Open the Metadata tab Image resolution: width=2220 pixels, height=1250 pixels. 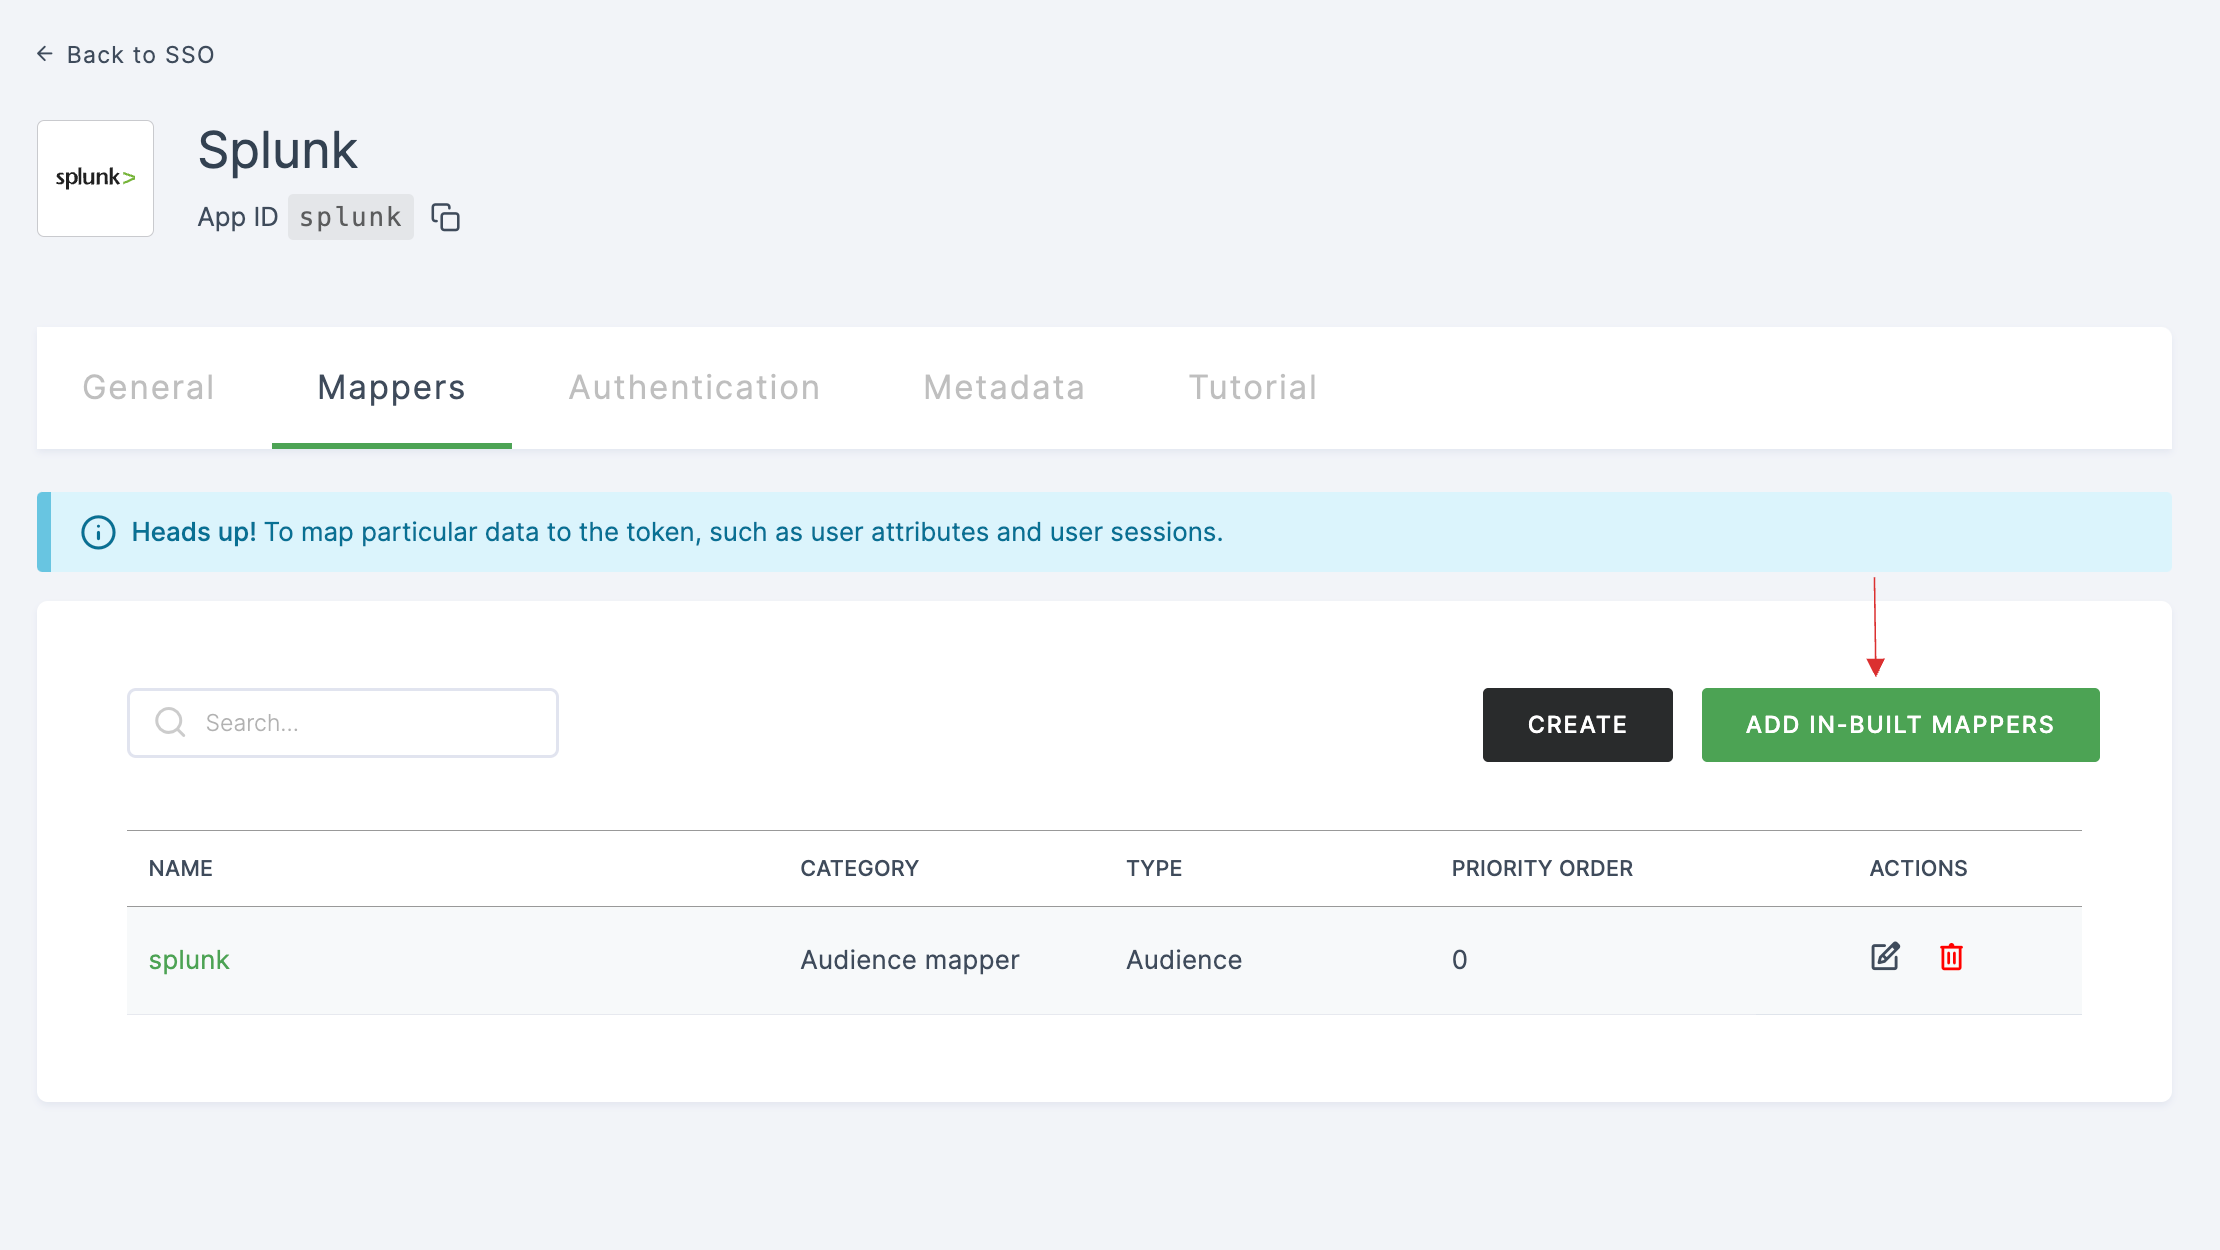coord(1004,387)
